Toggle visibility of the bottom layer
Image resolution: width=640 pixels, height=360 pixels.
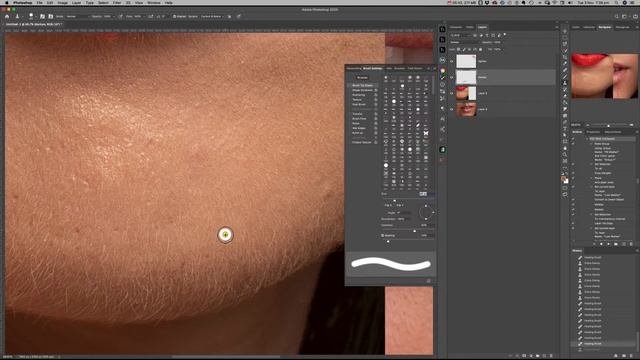point(452,109)
